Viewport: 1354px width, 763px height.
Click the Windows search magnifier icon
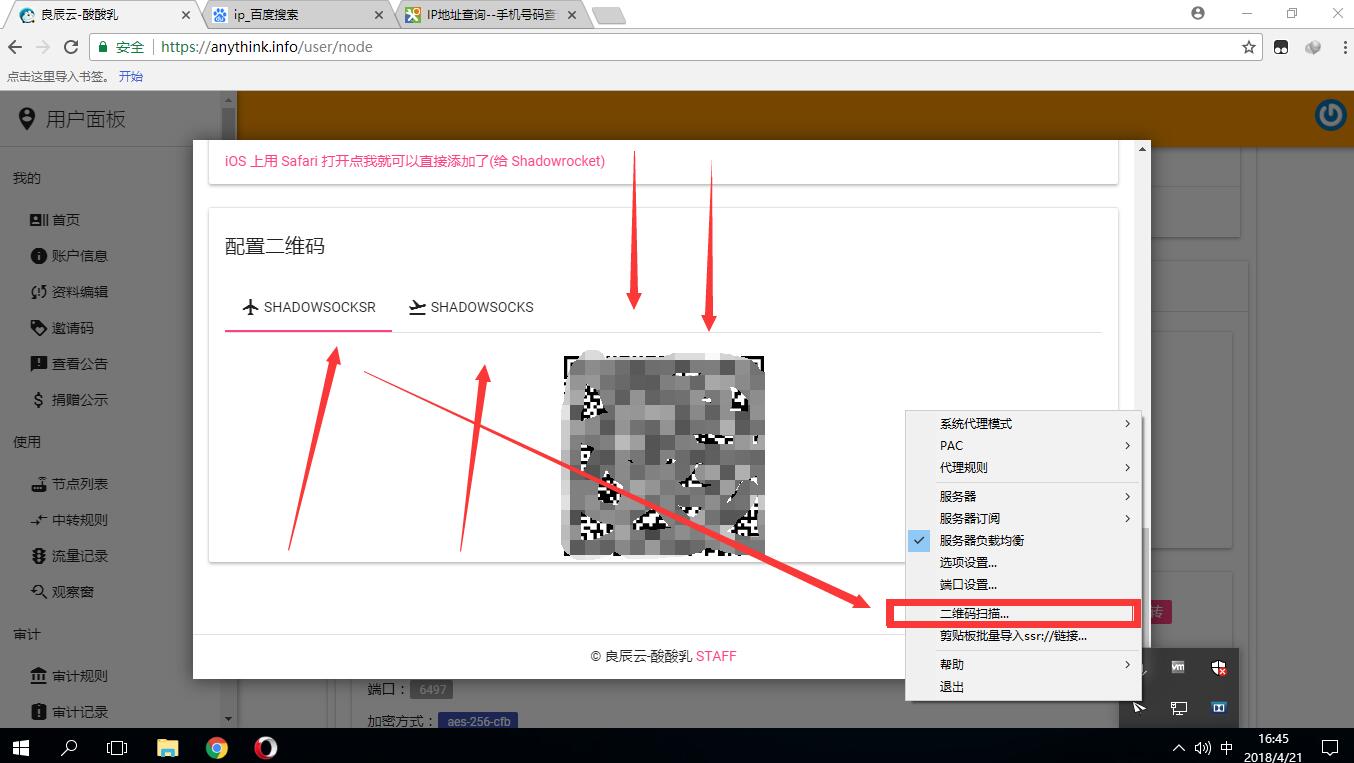[70, 747]
